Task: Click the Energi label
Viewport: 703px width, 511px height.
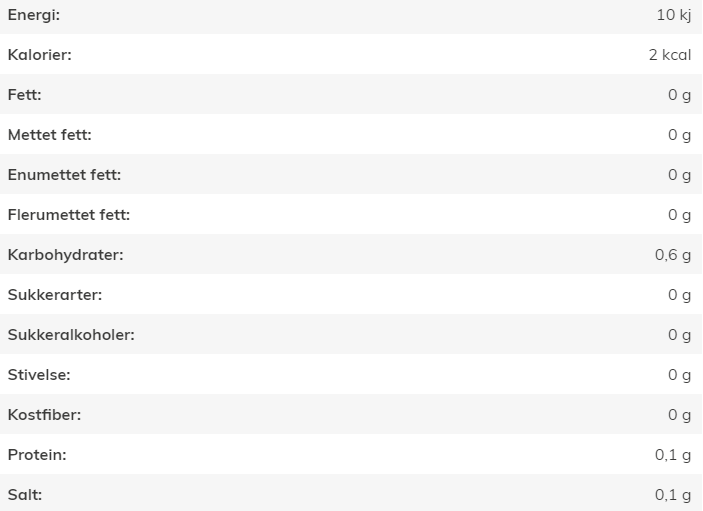Action: pos(34,15)
